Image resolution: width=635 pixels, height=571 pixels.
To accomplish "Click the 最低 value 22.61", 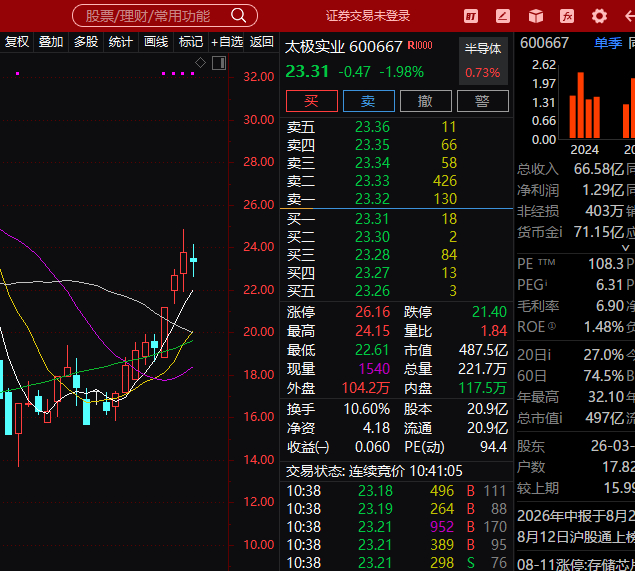I will pyautogui.click(x=373, y=350).
